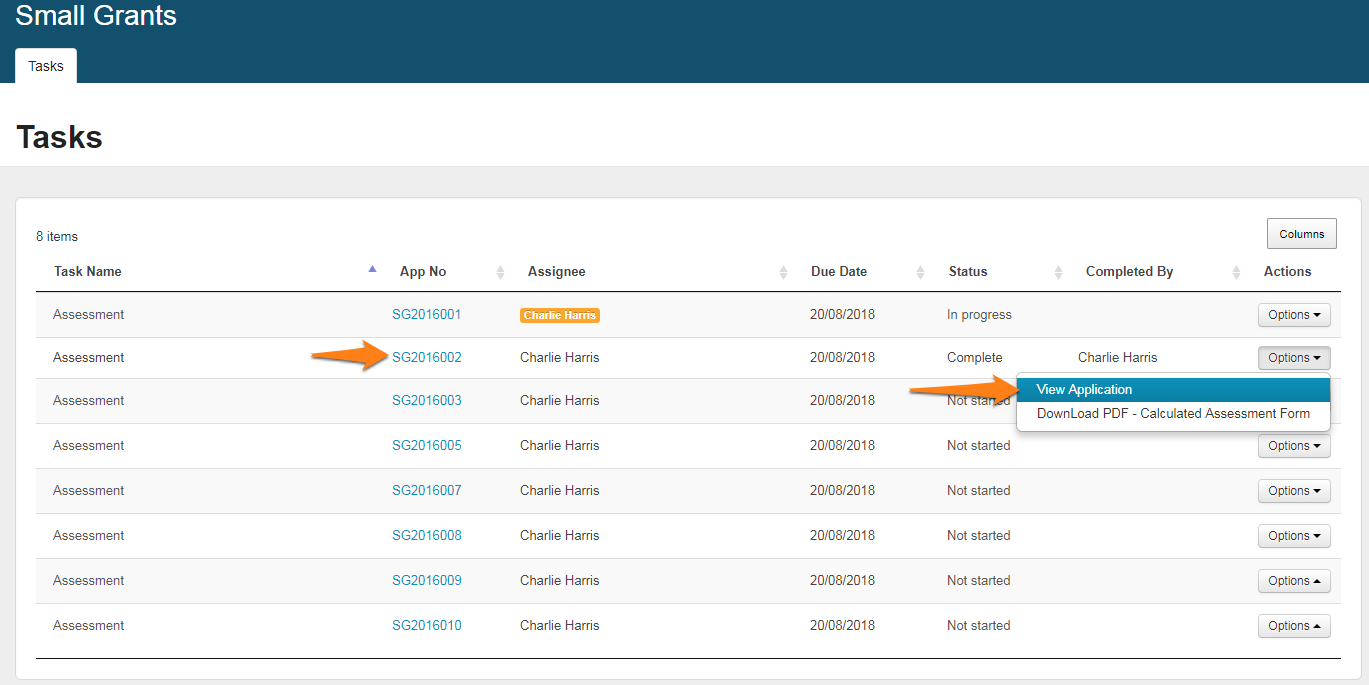The height and width of the screenshot is (685, 1369).
Task: Open application link SG2016002
Action: 427,358
